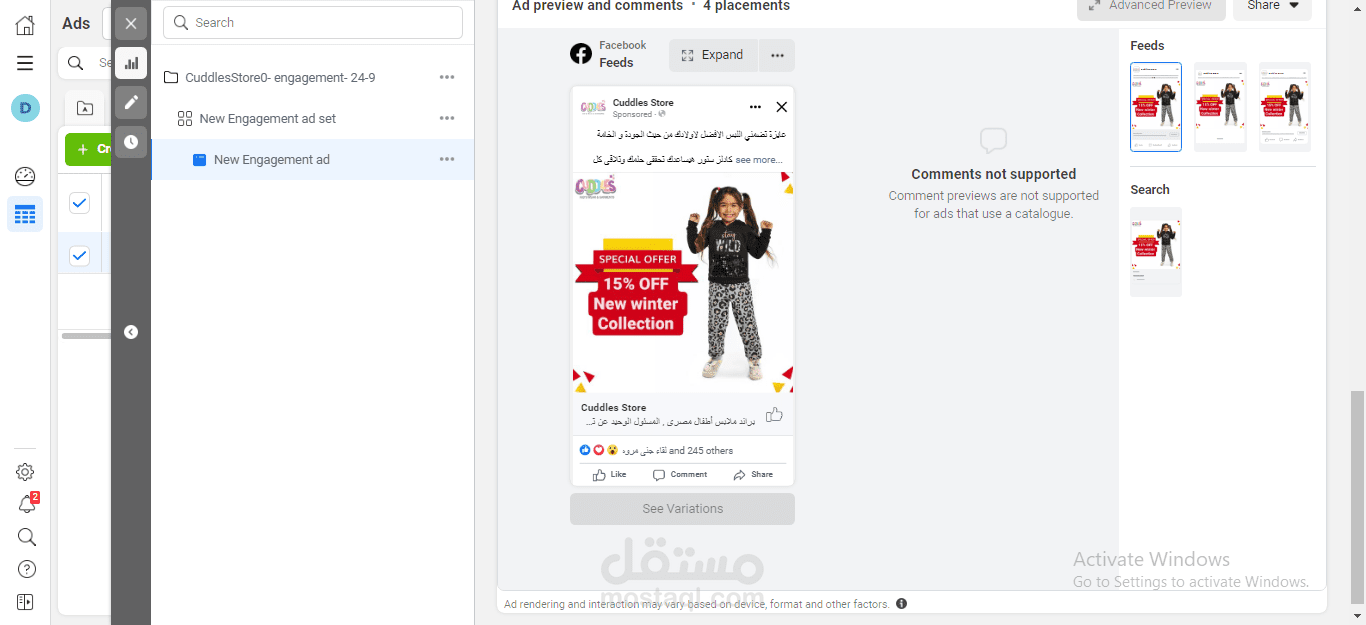Click the Facebook logo of Feeds placement

point(581,54)
